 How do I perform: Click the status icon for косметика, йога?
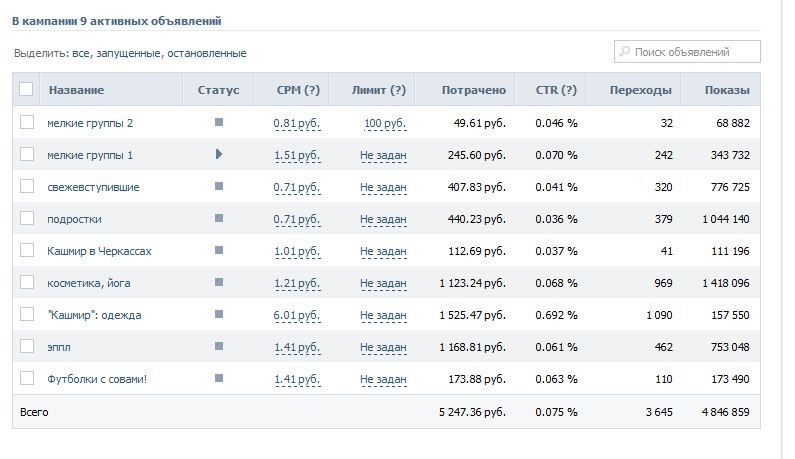click(x=219, y=282)
